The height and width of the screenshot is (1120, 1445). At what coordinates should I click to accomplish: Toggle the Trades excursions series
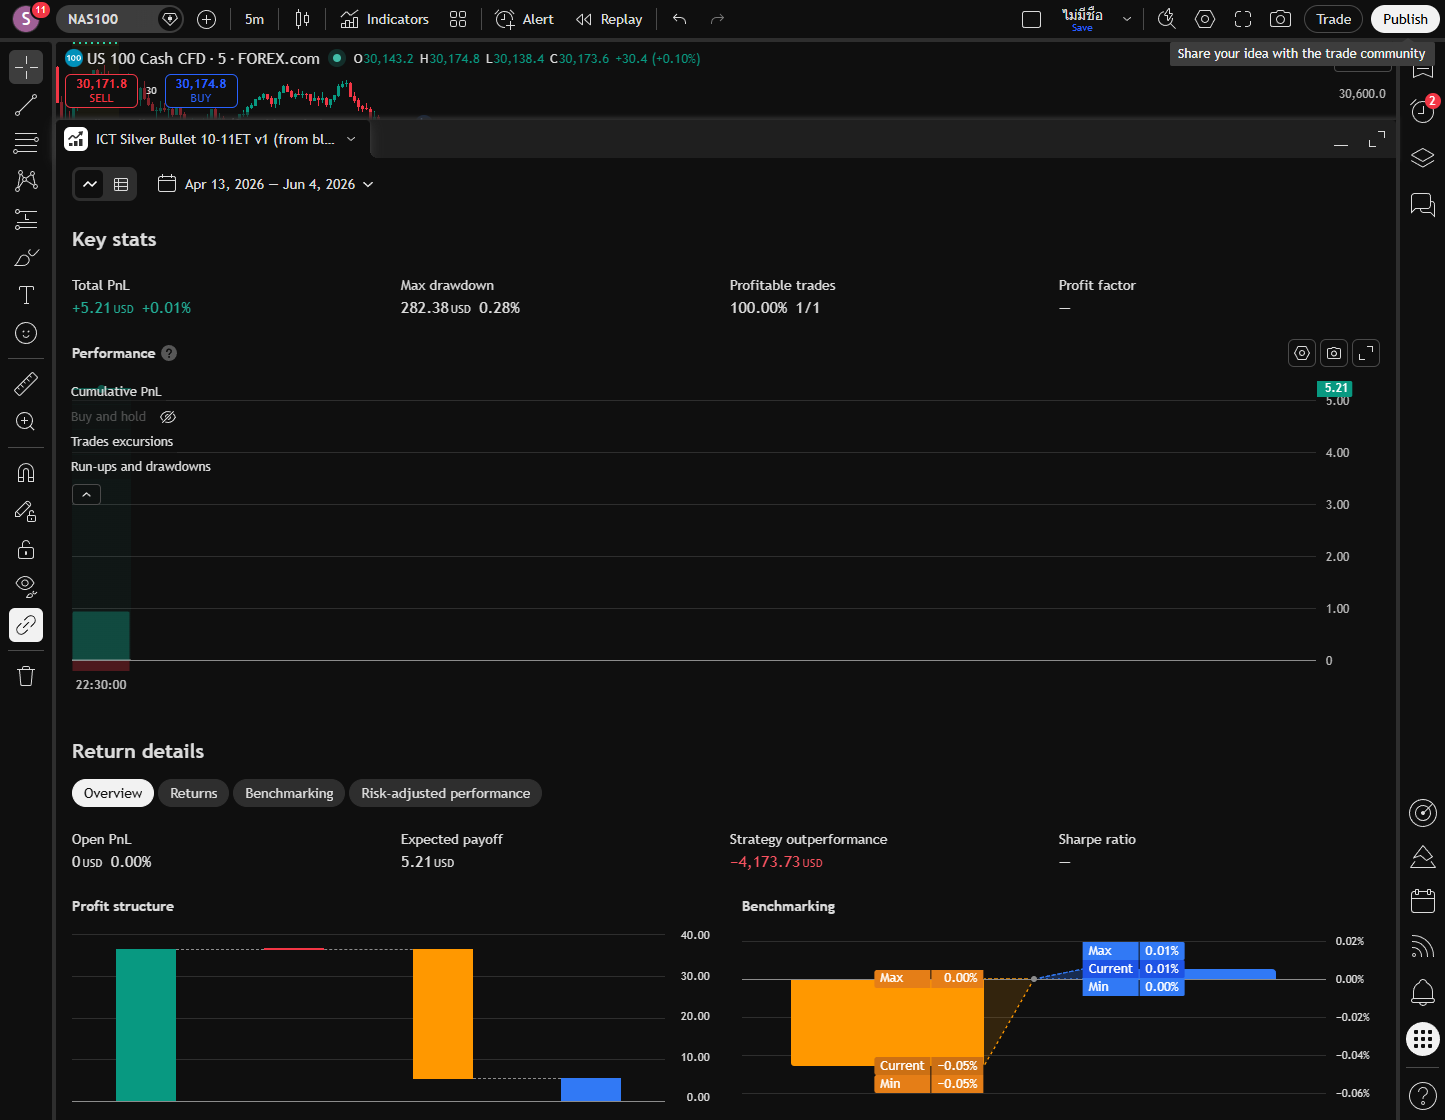[x=122, y=441]
